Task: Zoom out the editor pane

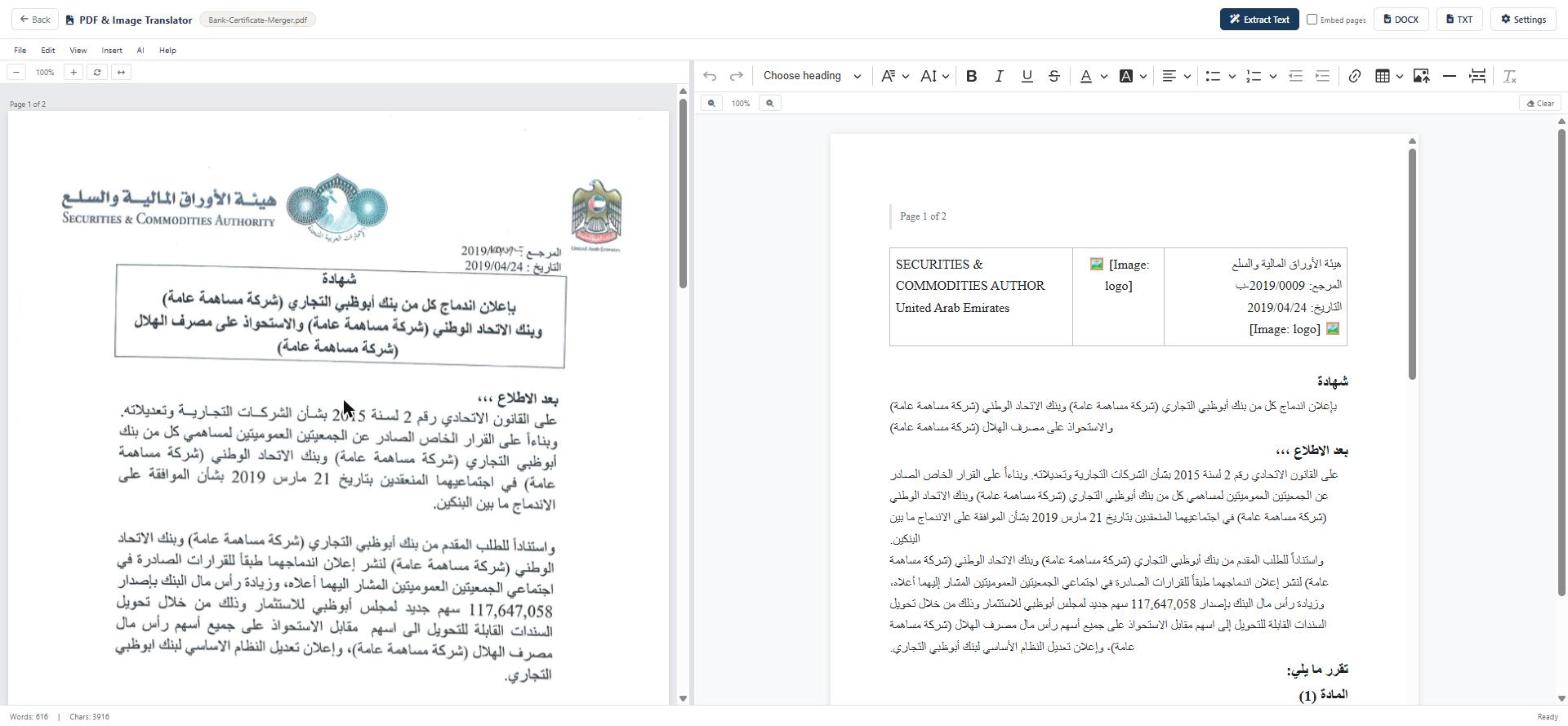Action: pos(711,103)
